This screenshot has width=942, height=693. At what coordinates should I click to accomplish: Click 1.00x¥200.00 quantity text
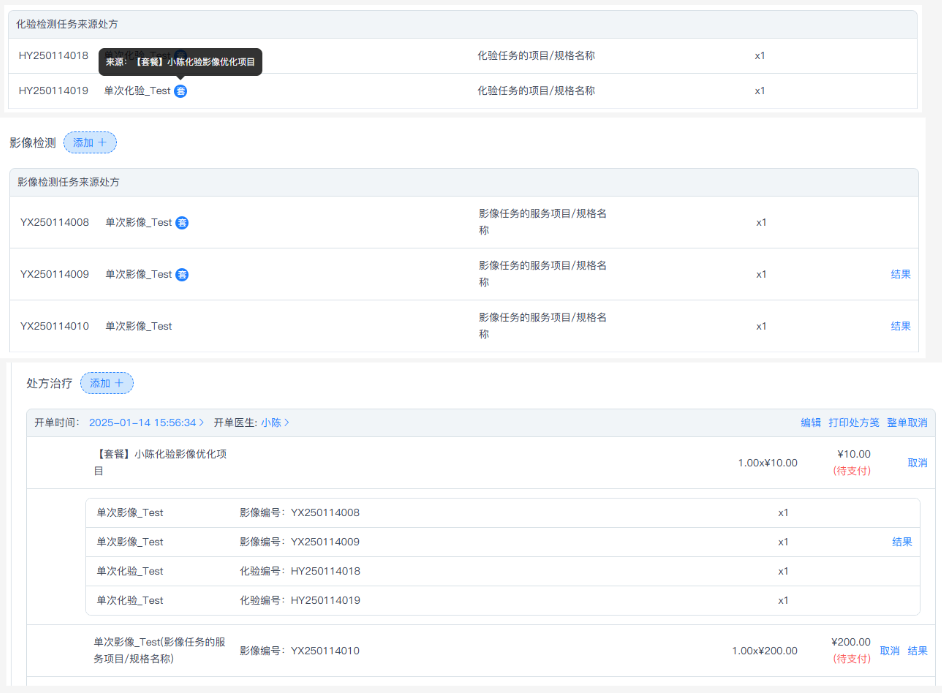[765, 651]
